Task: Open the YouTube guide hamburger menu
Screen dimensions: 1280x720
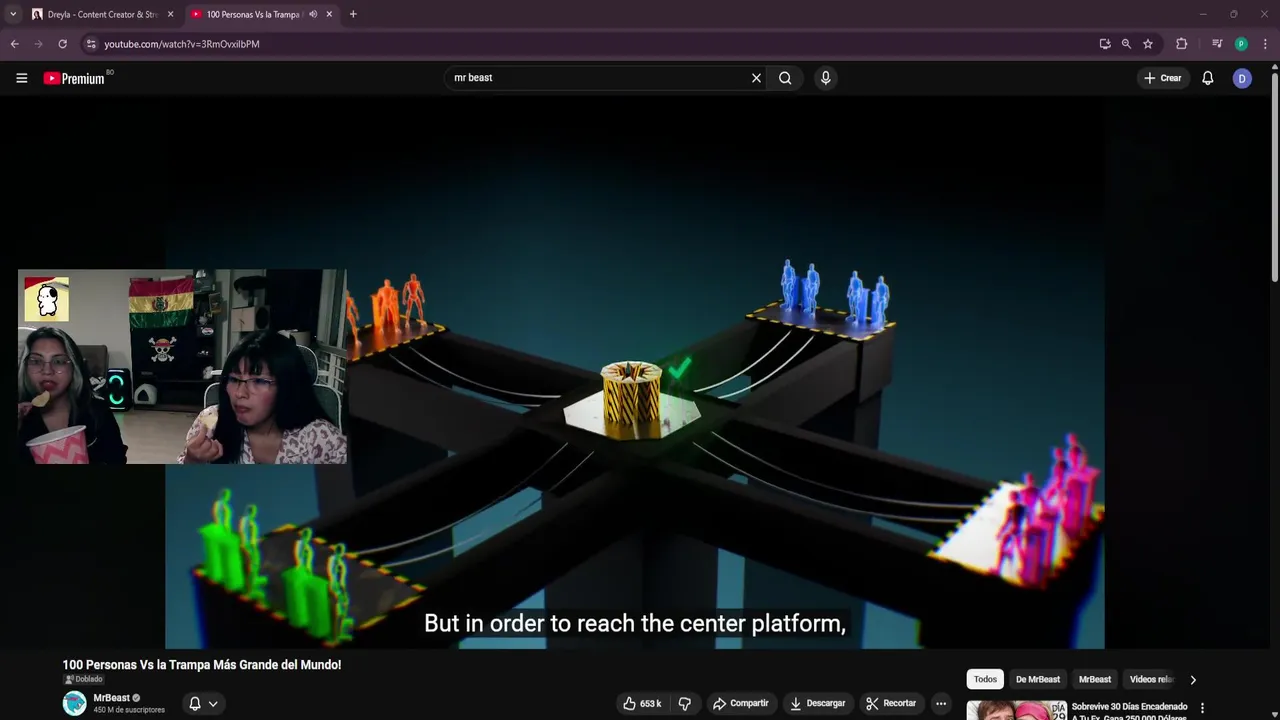Action: (21, 78)
